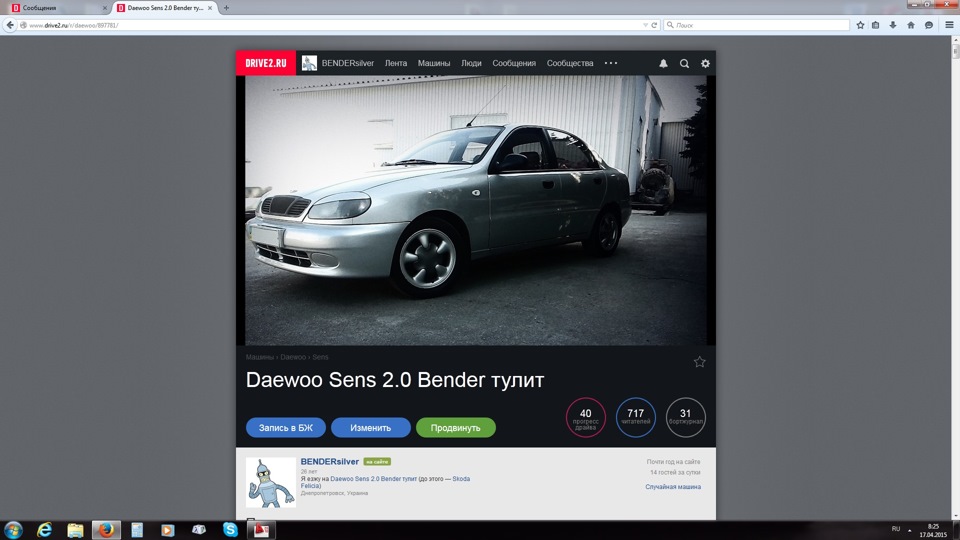Reload the page with refresh icon
The height and width of the screenshot is (540, 960).
[x=654, y=25]
